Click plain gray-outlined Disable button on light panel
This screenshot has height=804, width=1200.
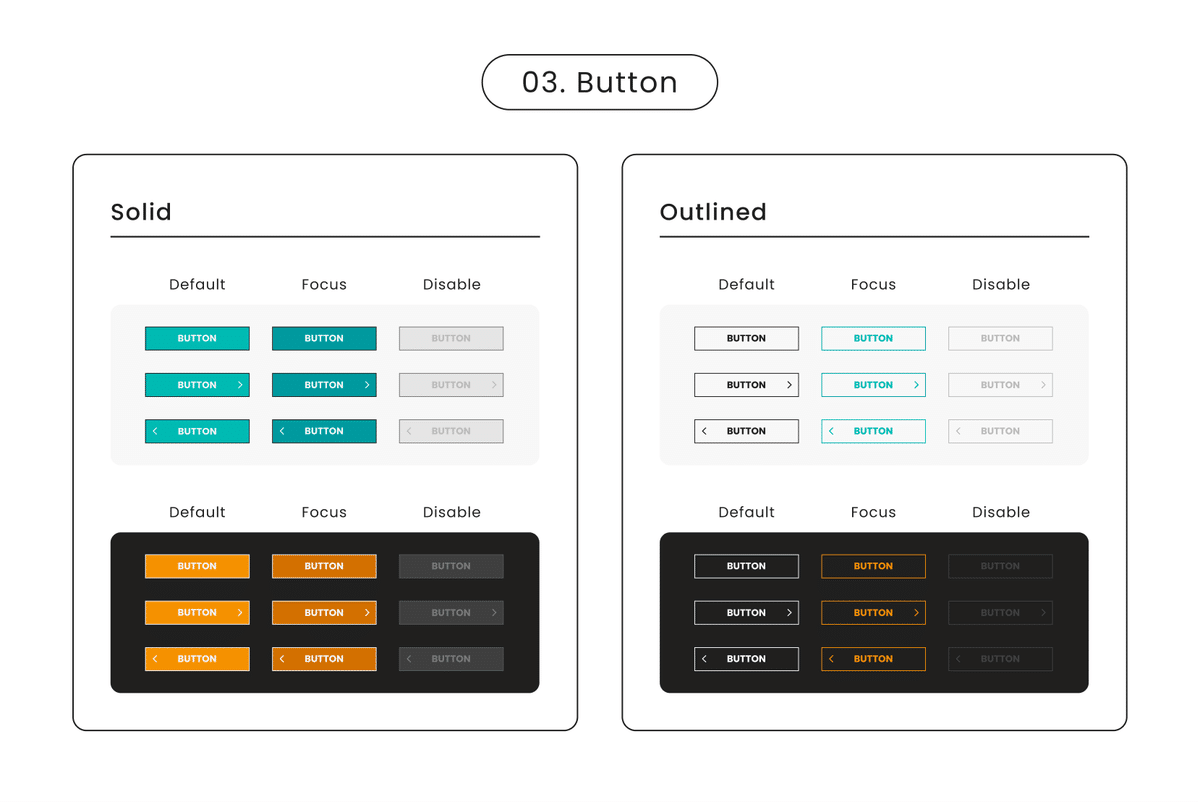coord(1000,338)
